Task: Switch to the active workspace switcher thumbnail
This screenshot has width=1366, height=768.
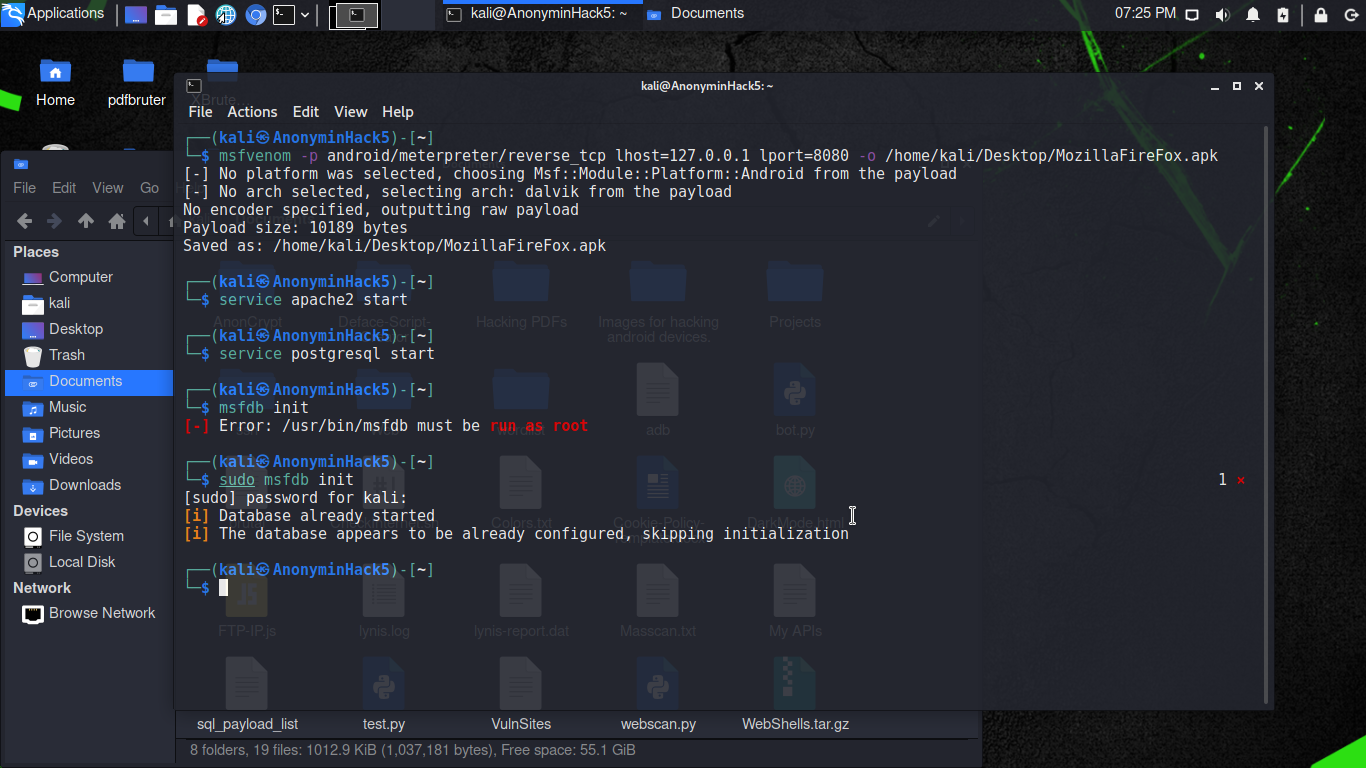Action: click(x=354, y=14)
